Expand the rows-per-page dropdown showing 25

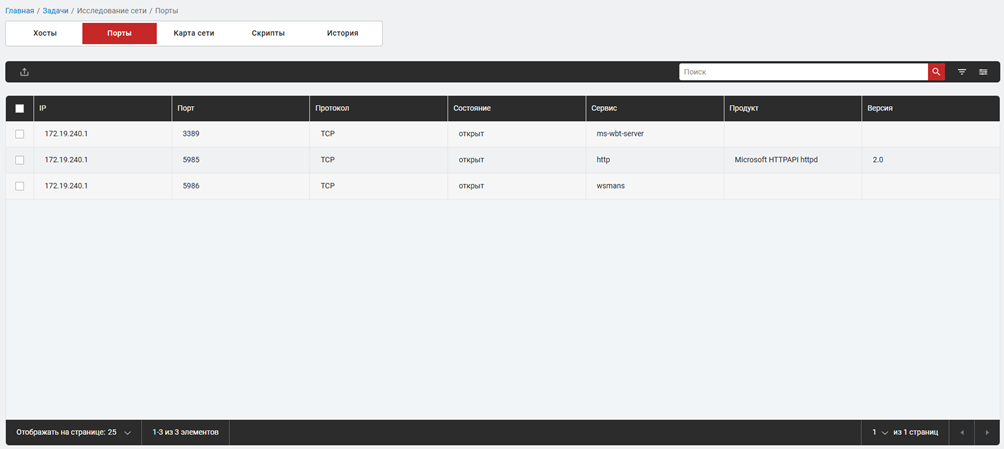(x=127, y=433)
